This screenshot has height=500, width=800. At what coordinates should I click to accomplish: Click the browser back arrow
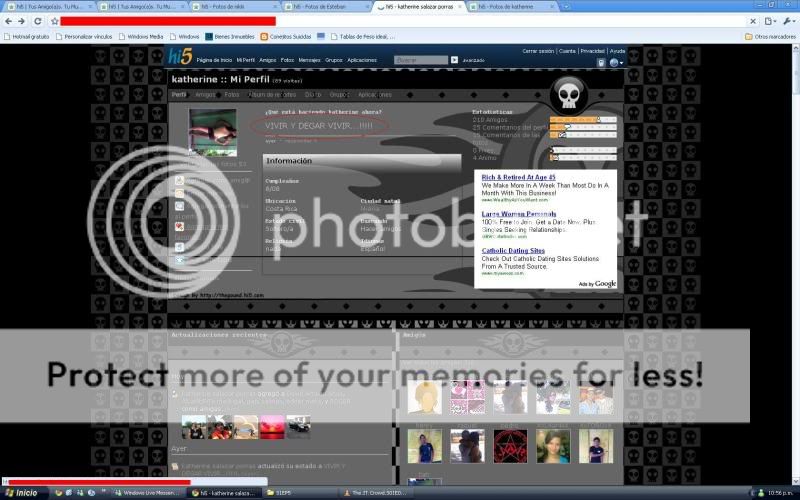click(8, 20)
